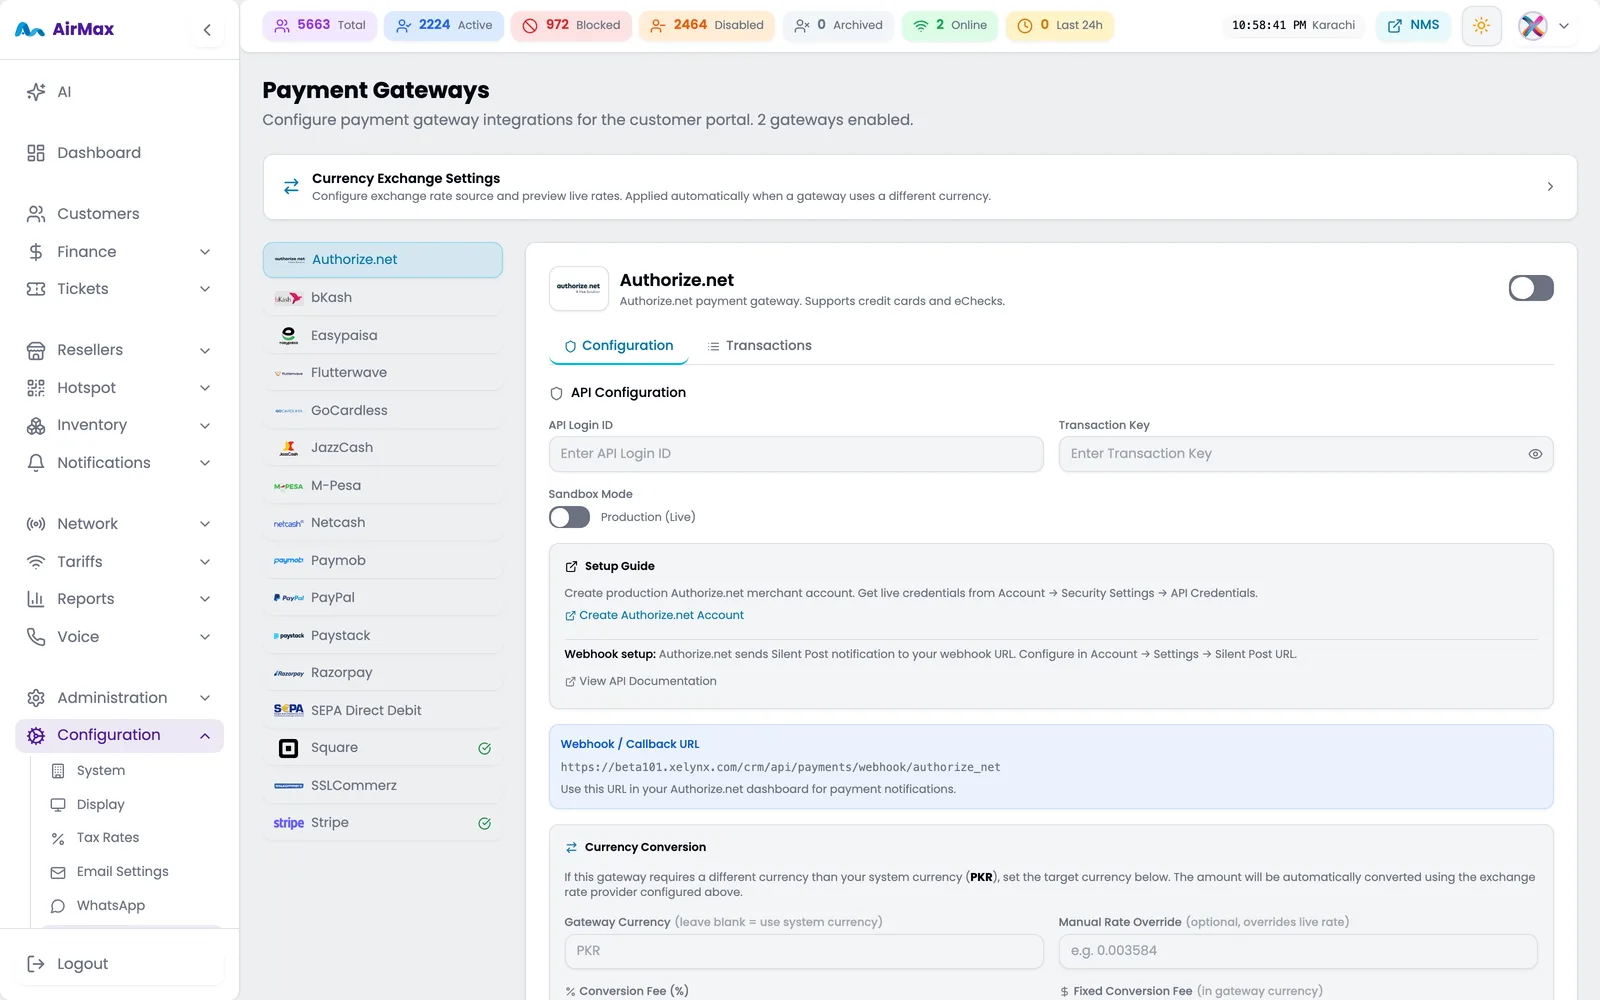Expand Currency Exchange Settings chevron
This screenshot has width=1600, height=1000.
pos(1550,187)
